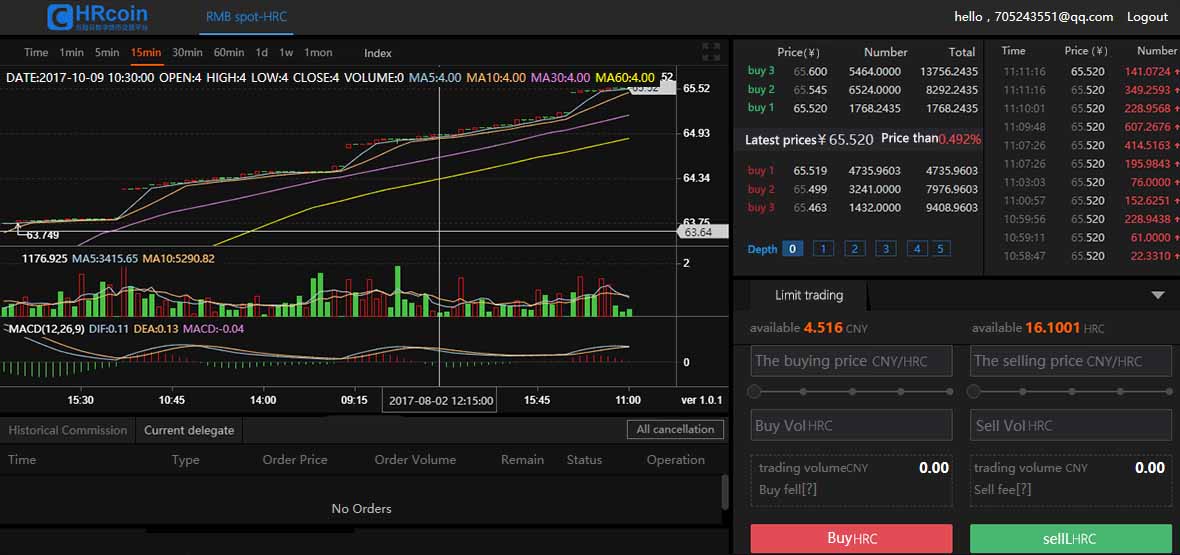Open the Historical Commission tab

pyautogui.click(x=68, y=430)
